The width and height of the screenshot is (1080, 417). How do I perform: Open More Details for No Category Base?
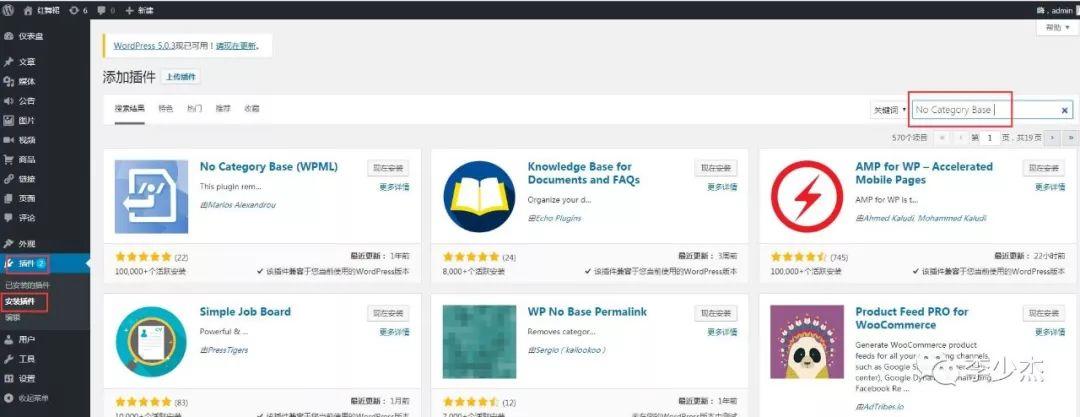coord(394,187)
